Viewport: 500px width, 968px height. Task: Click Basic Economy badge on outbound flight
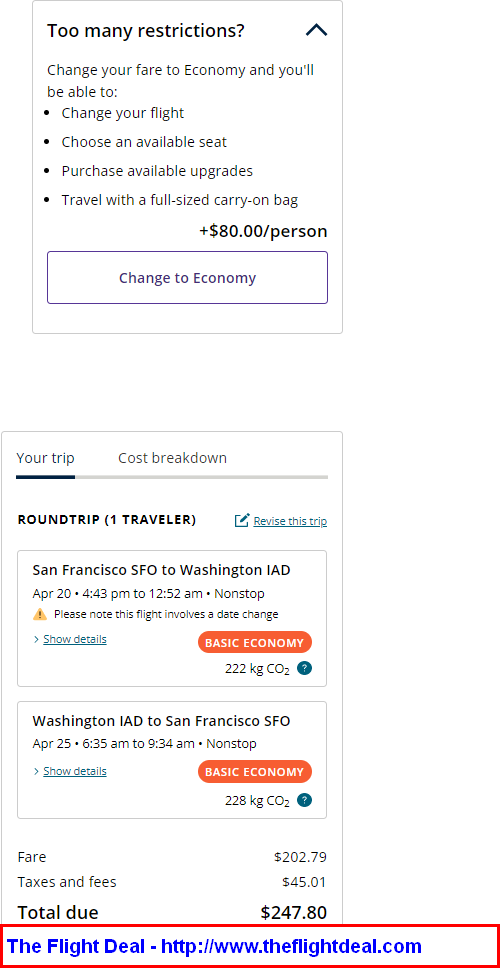pos(255,642)
